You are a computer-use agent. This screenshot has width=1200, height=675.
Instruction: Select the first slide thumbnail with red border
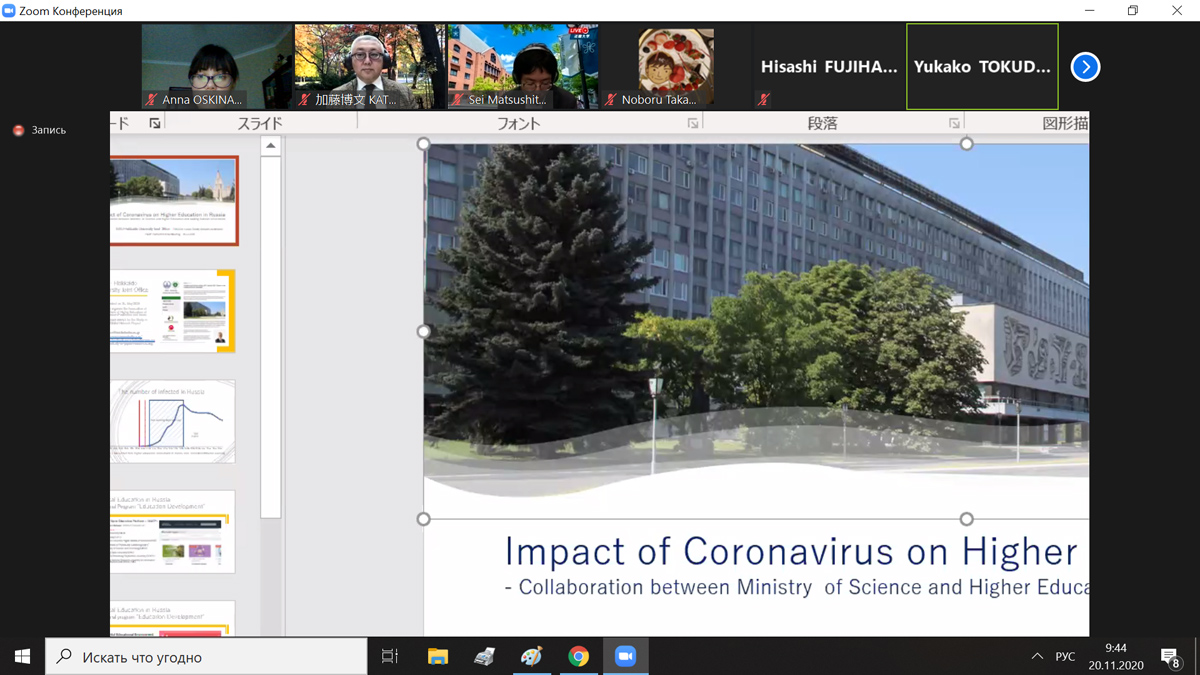click(174, 201)
